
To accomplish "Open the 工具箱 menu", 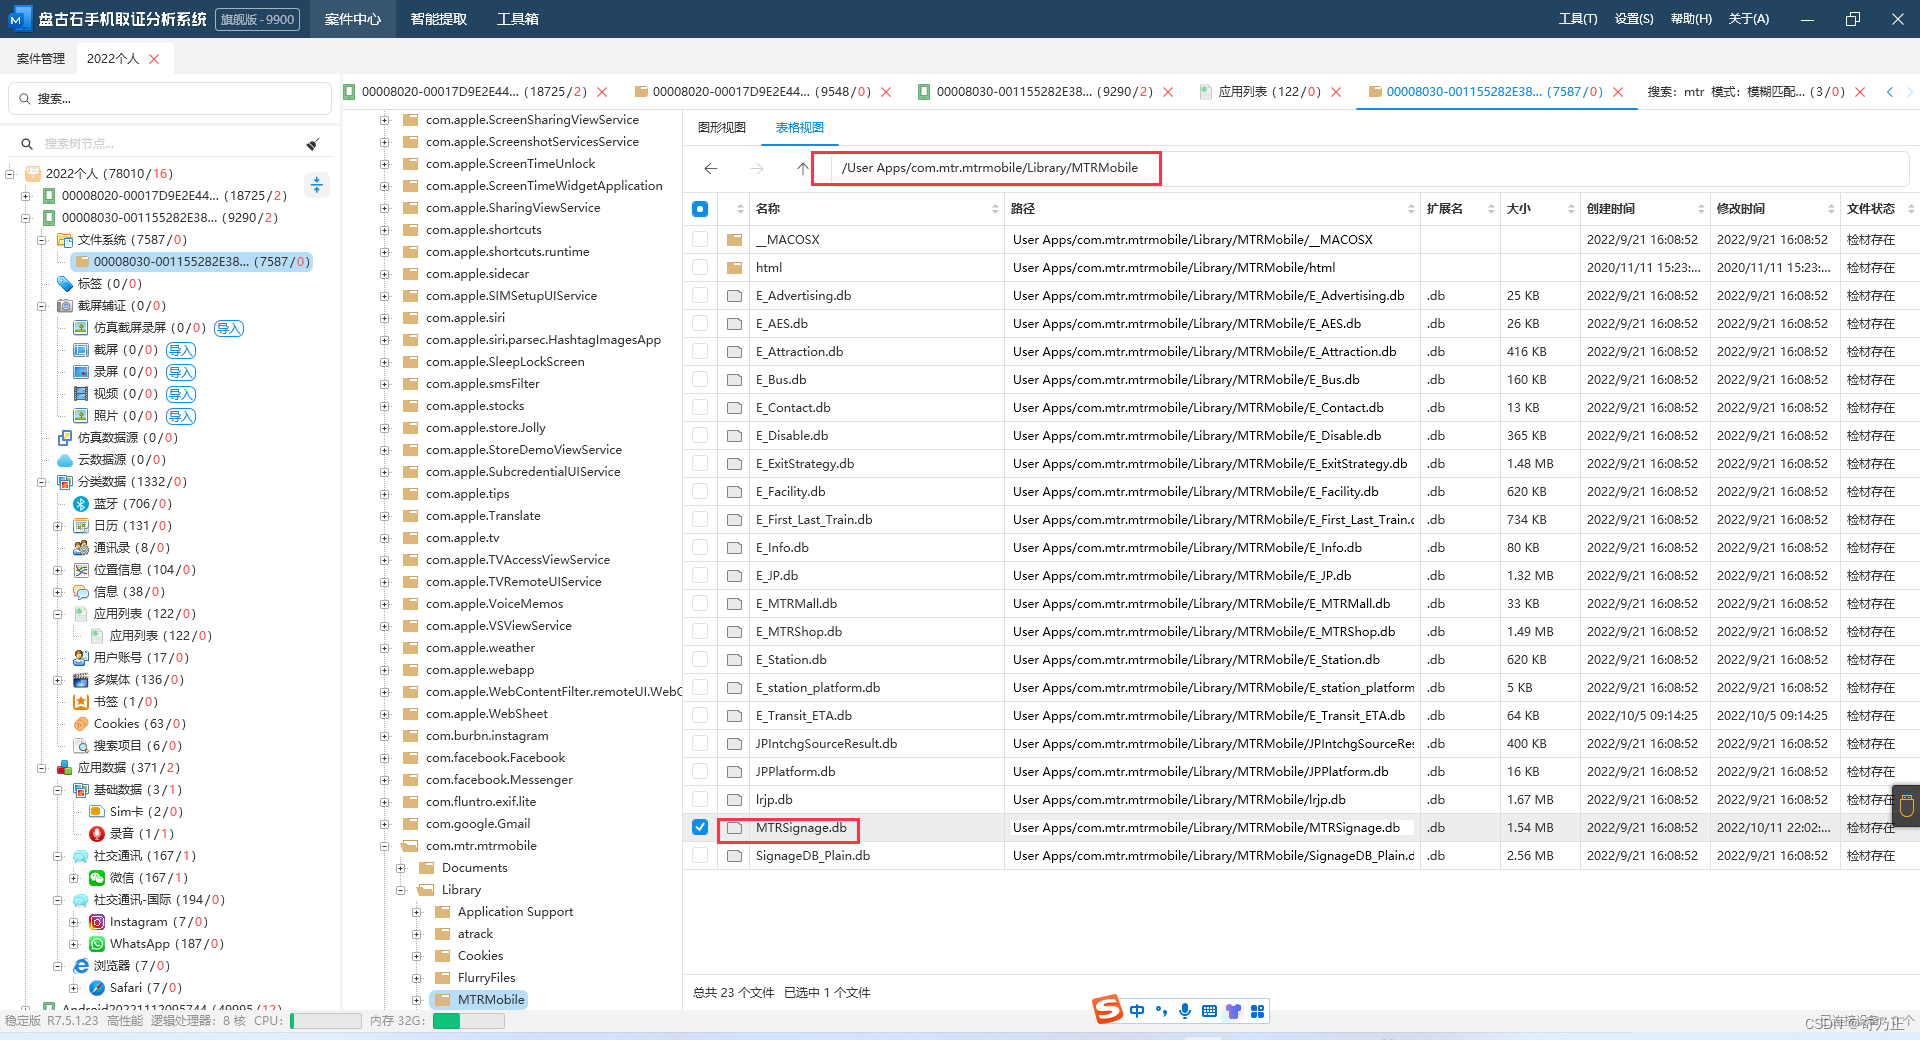I will (x=518, y=19).
